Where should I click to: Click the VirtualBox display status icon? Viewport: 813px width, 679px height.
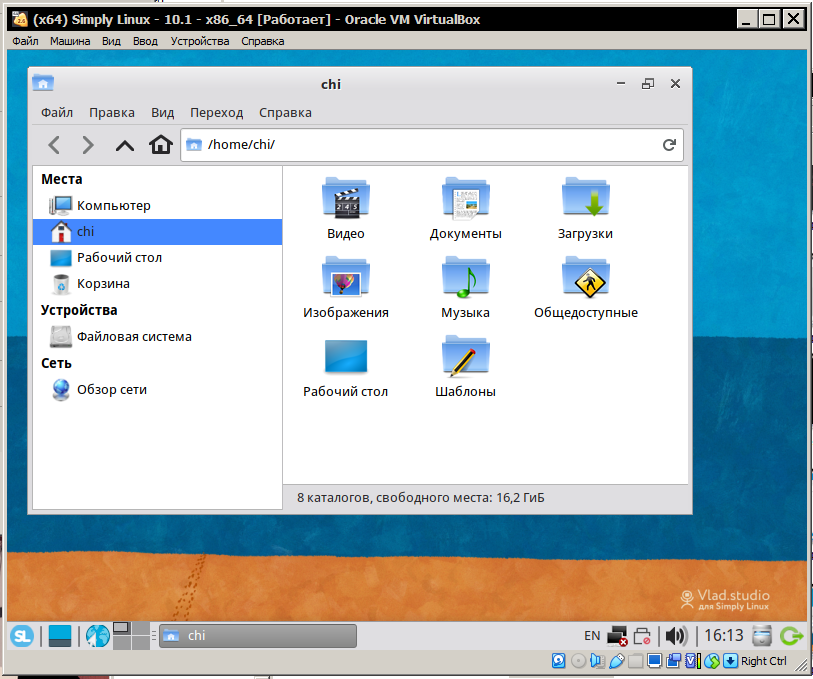654,661
